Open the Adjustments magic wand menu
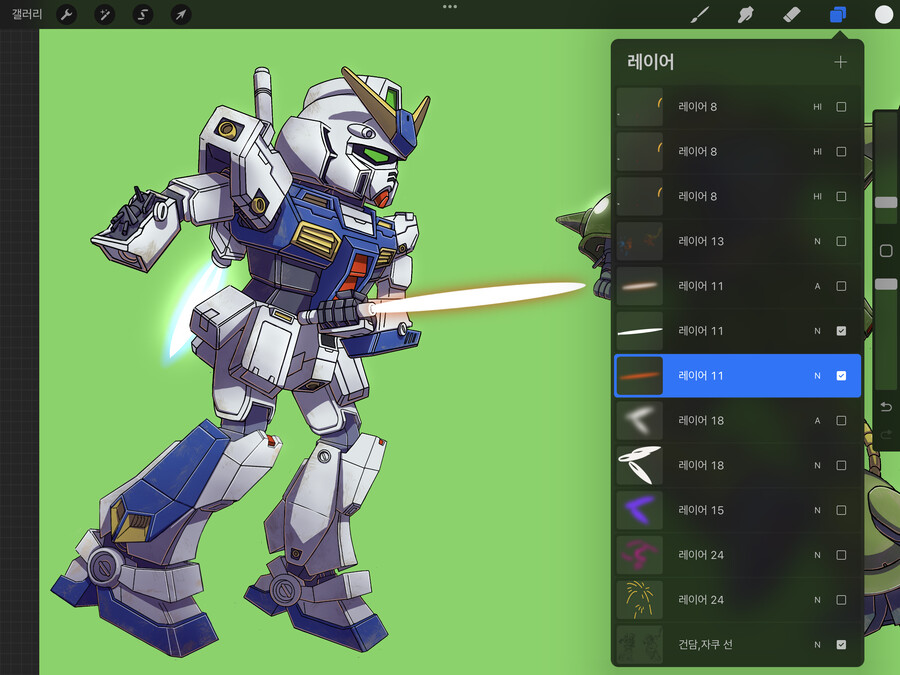The image size is (900, 675). click(x=104, y=14)
